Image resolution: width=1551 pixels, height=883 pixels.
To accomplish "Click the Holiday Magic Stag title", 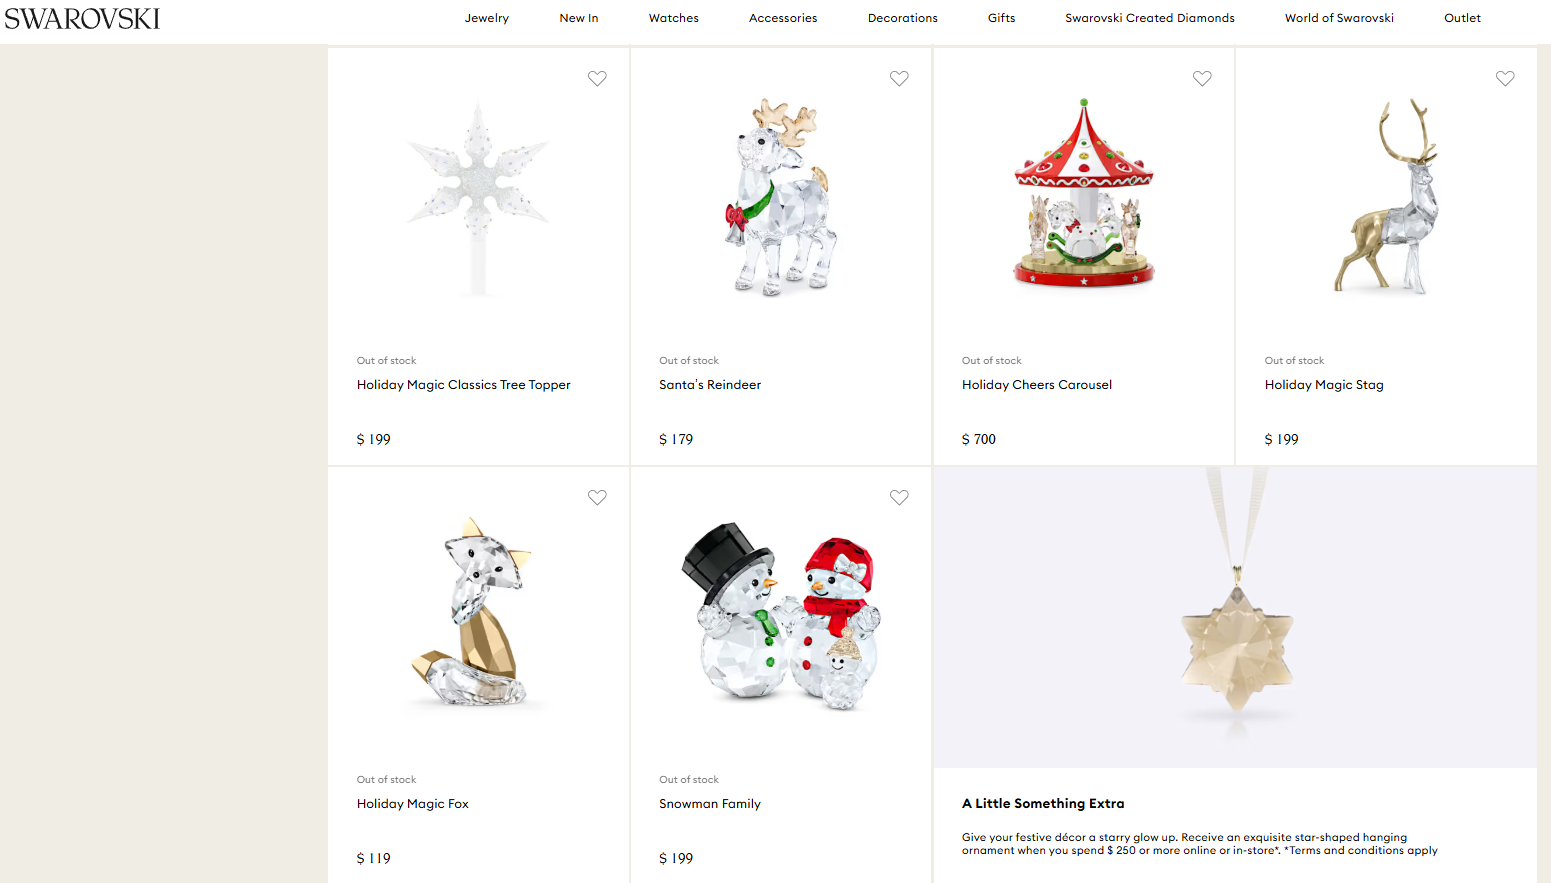I will click(1324, 385).
